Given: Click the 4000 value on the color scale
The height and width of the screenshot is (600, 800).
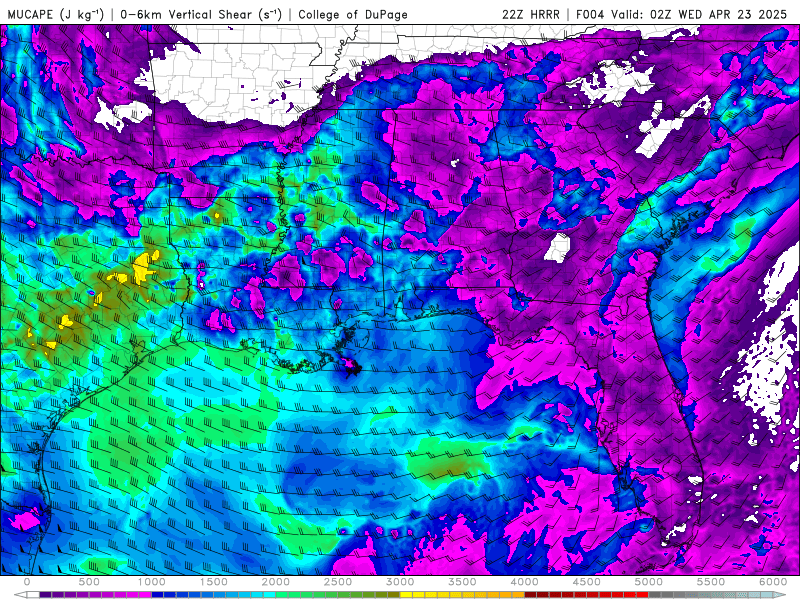Looking at the screenshot, I should [x=524, y=582].
